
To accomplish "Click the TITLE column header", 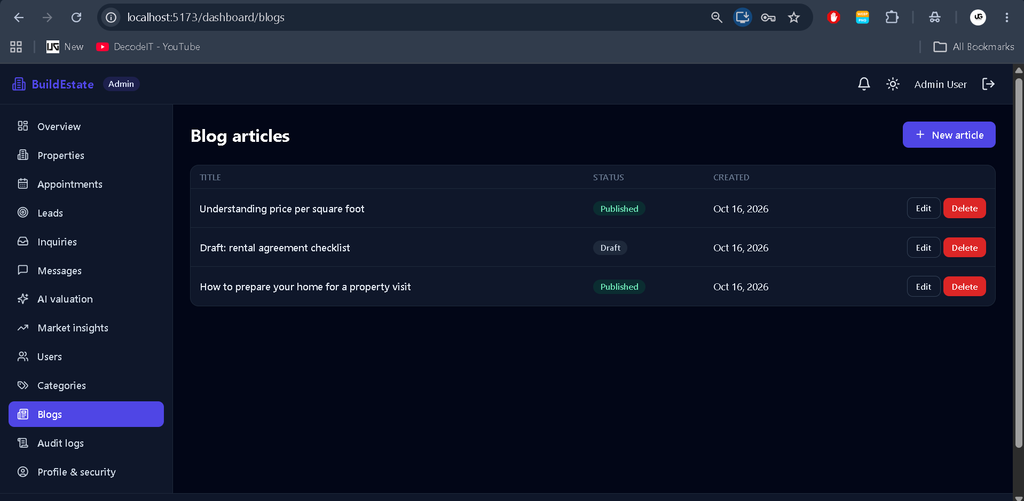I will click(210, 177).
